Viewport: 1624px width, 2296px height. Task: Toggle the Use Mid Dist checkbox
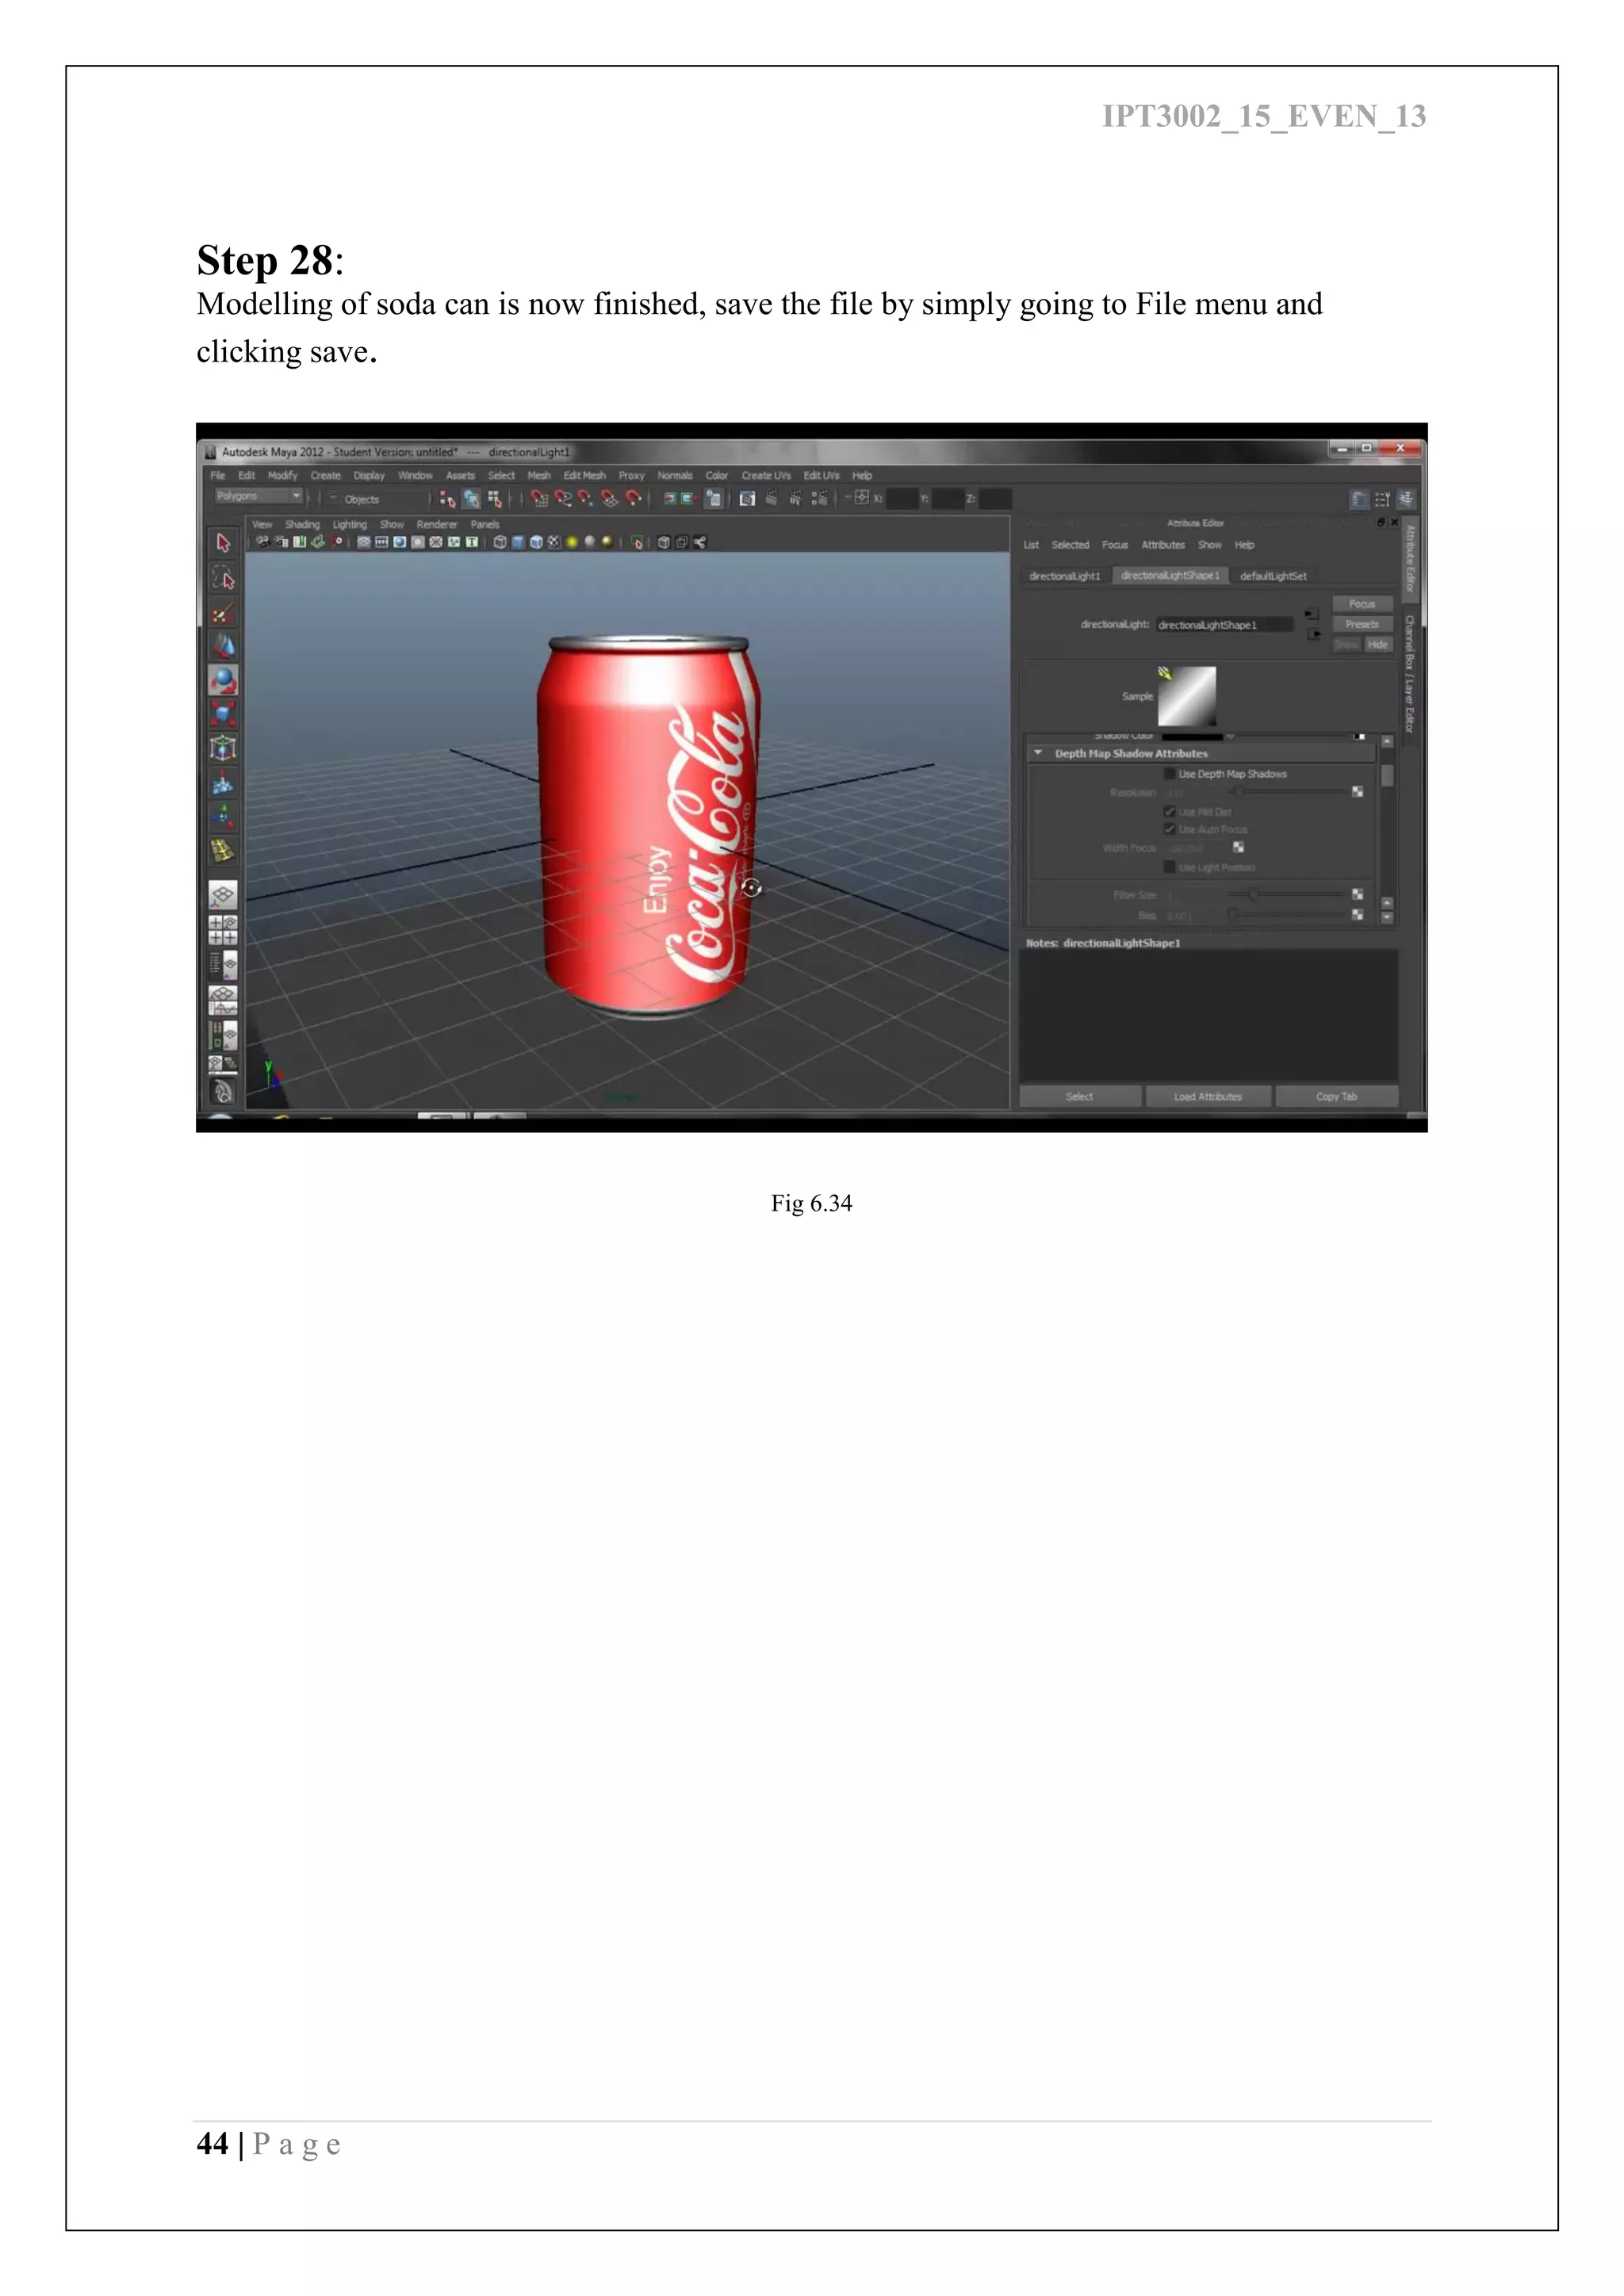(x=1169, y=812)
